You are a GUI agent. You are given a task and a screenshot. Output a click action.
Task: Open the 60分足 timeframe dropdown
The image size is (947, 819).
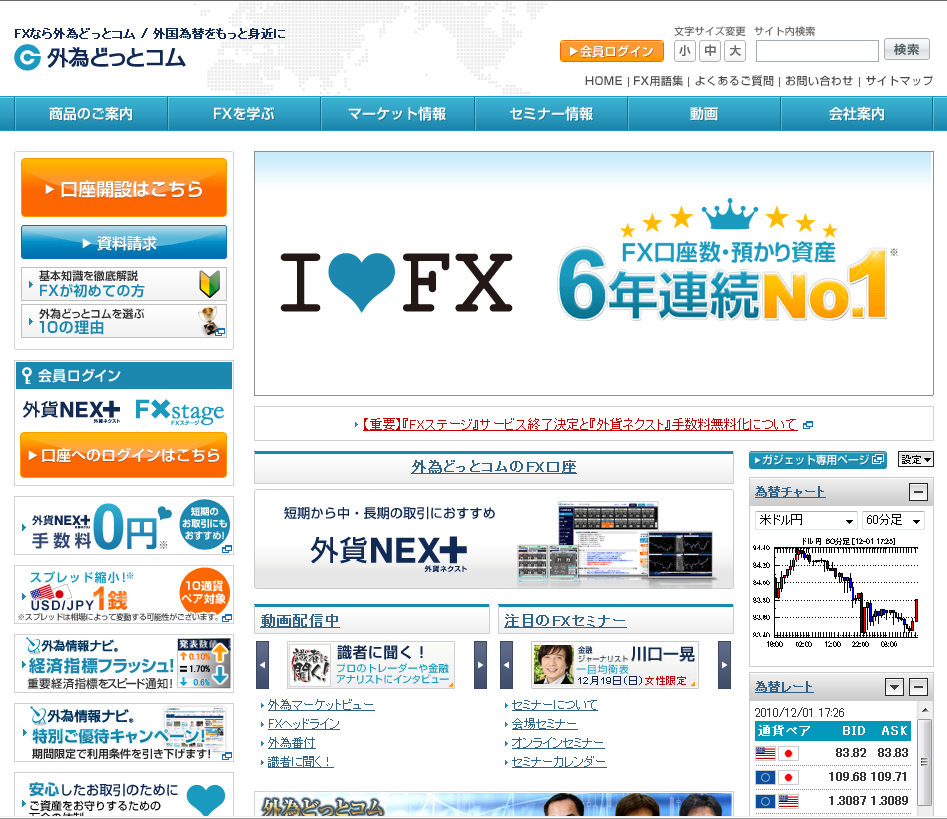click(893, 520)
